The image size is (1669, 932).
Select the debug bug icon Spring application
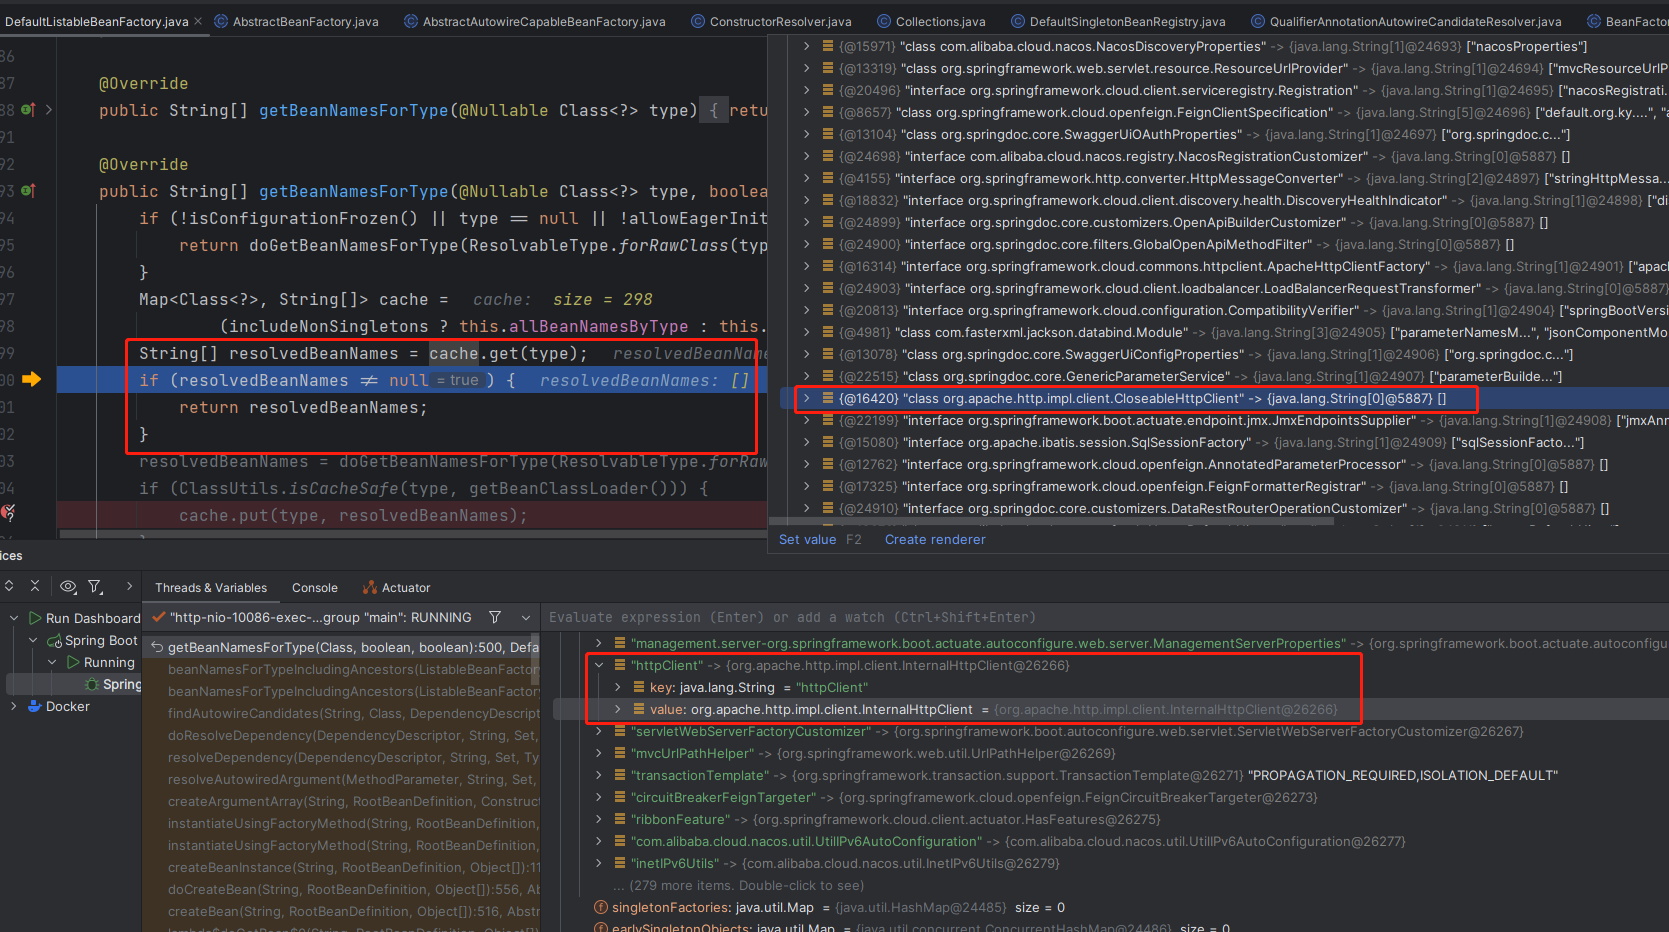[x=92, y=684]
